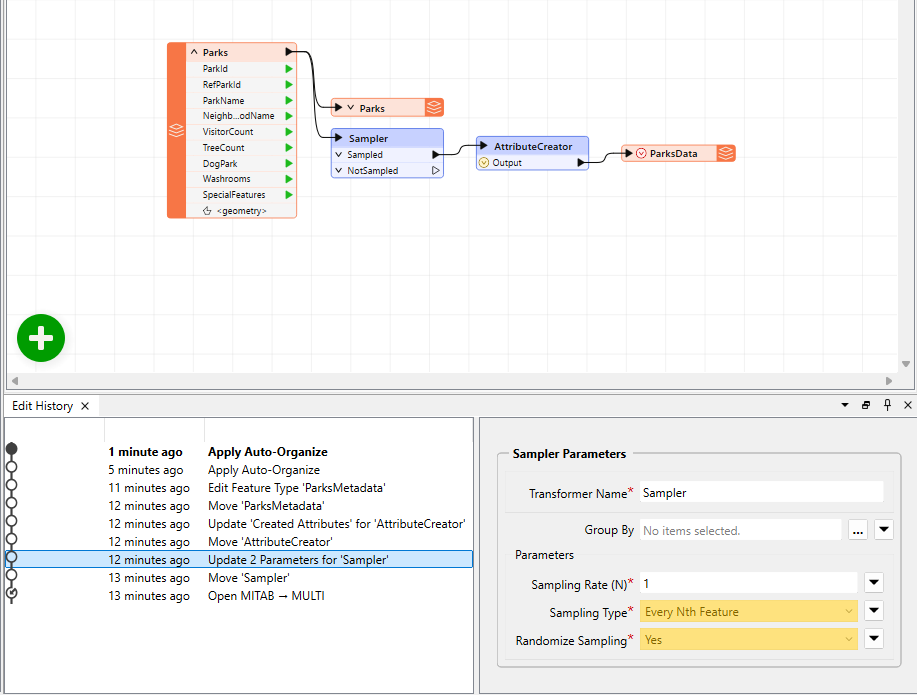Click the NotSampled output port arrow
Viewport: 917px width, 695px height.
point(436,171)
